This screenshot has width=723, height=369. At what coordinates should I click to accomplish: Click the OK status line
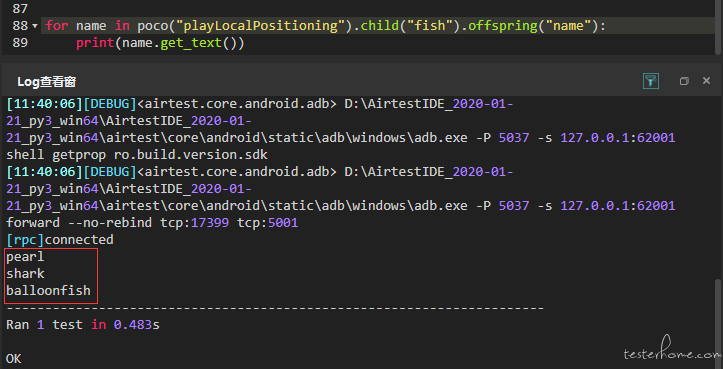(x=13, y=359)
